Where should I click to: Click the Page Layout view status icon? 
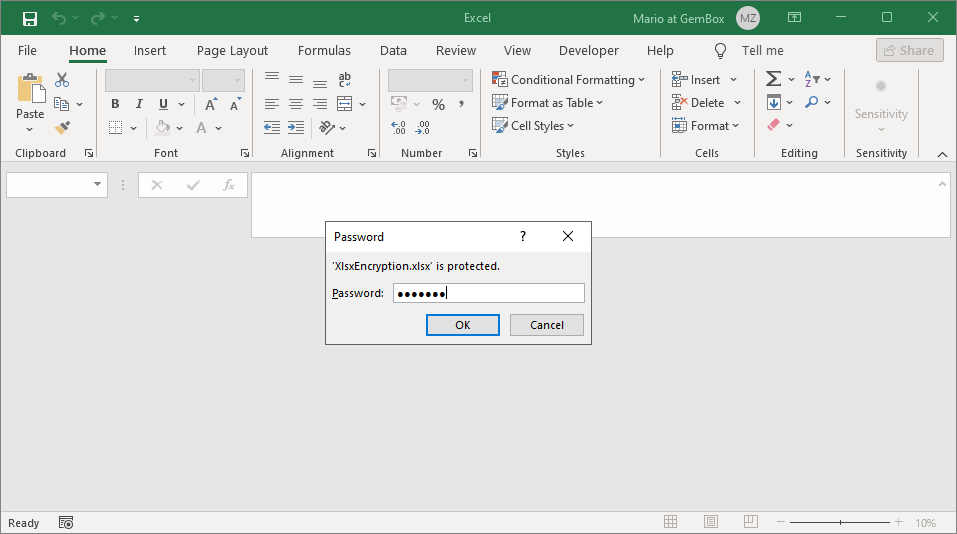tap(710, 522)
